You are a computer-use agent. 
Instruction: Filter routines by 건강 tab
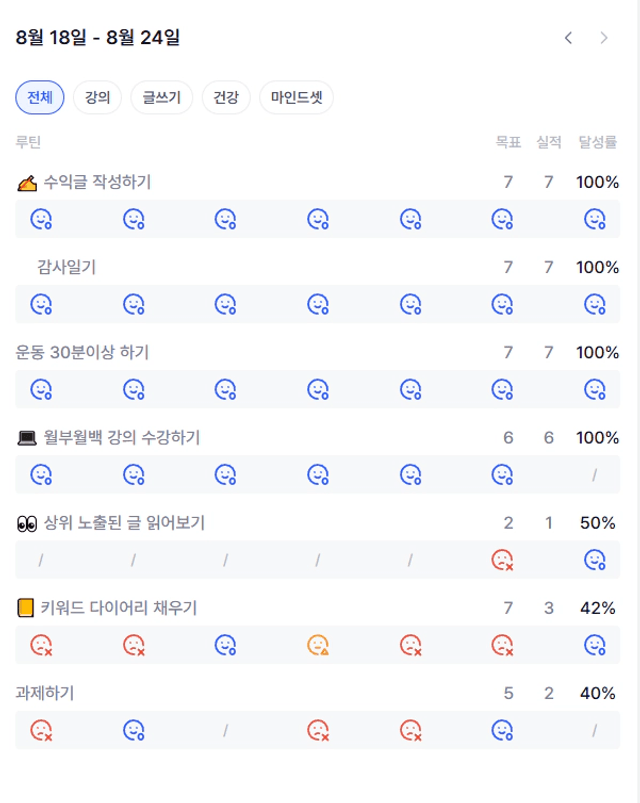coord(225,98)
